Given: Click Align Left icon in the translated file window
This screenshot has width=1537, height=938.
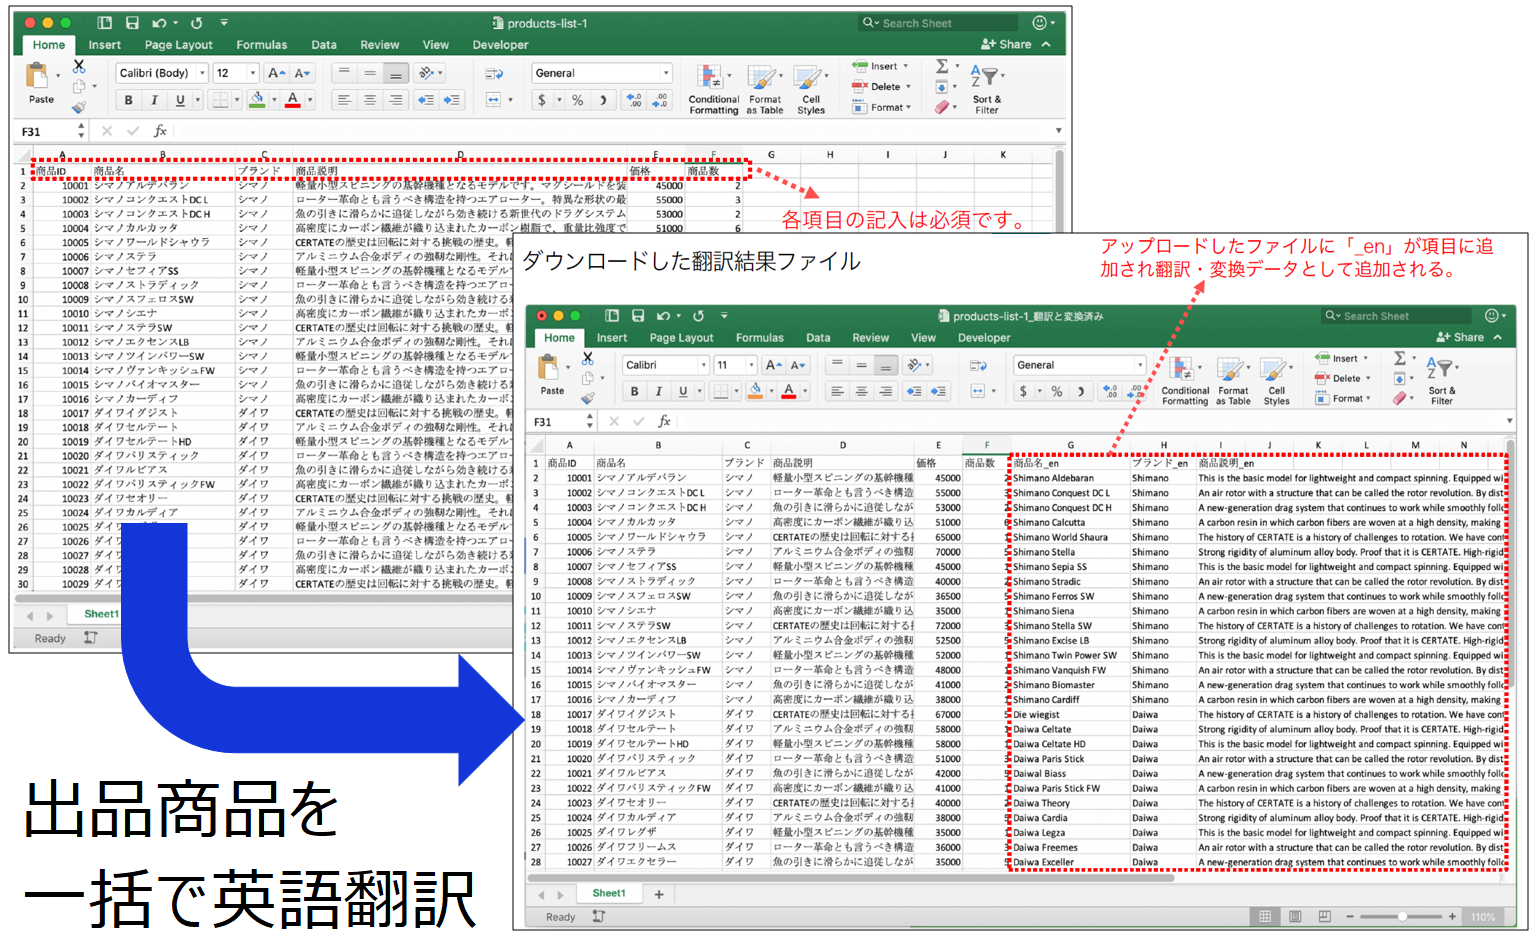Looking at the screenshot, I should 837,391.
